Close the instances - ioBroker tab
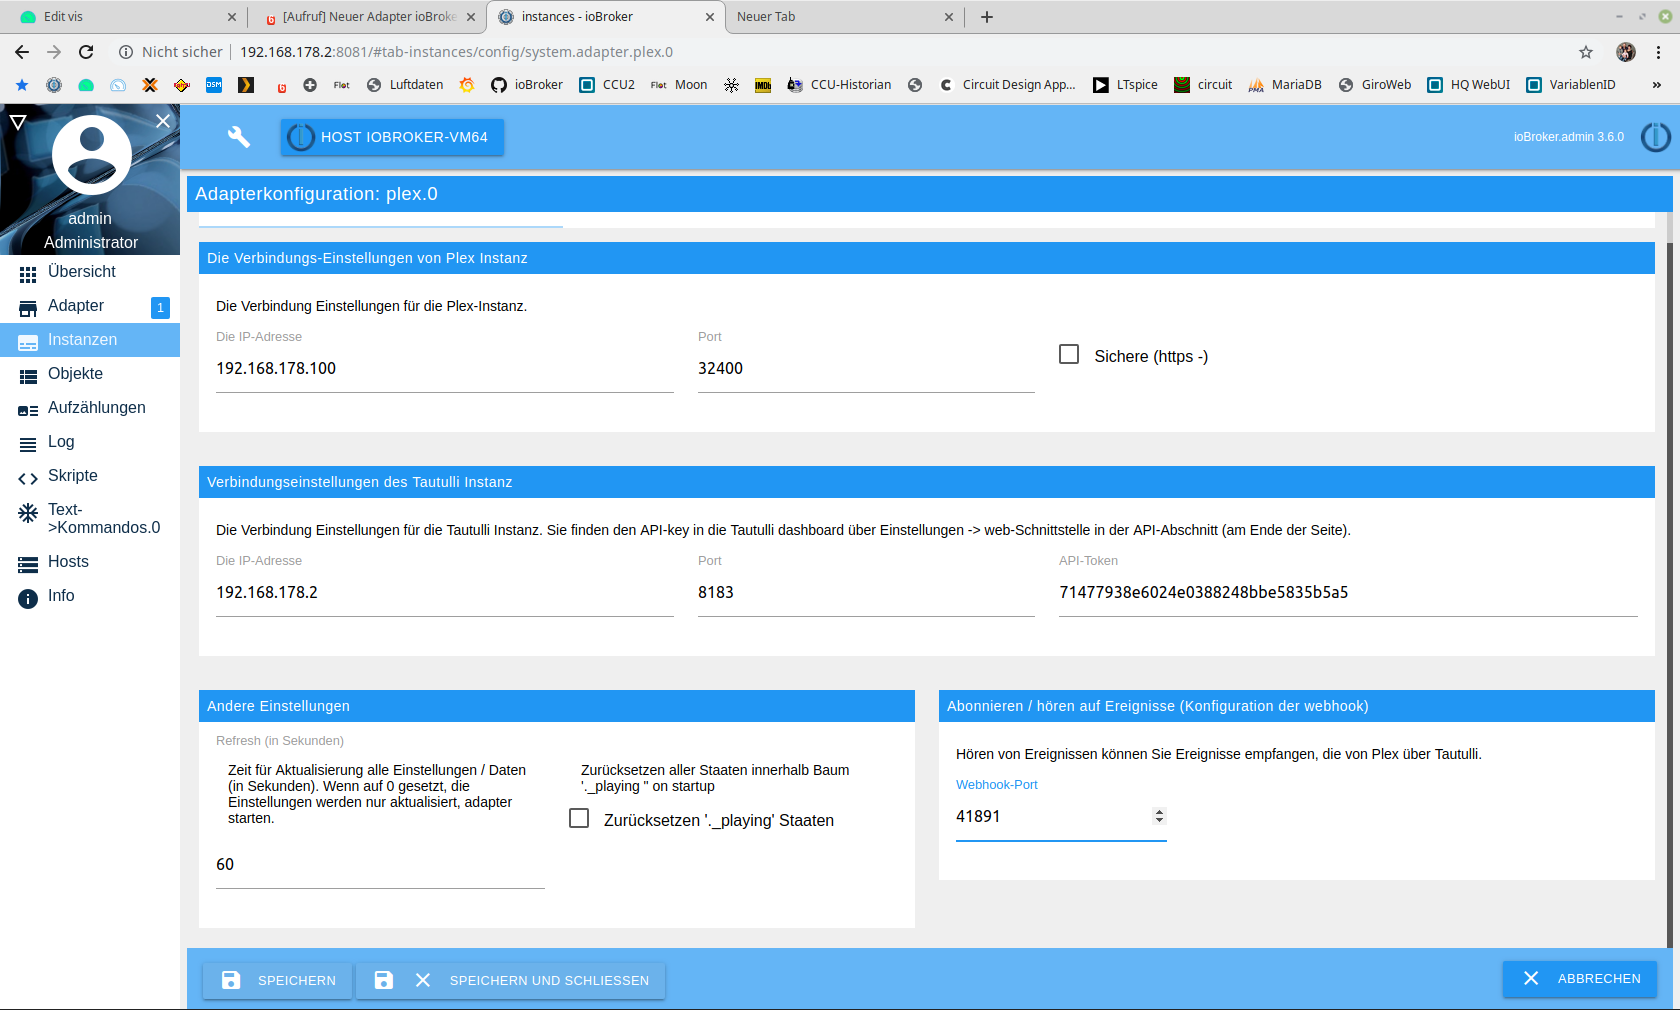Viewport: 1680px width, 1010px height. click(x=710, y=17)
